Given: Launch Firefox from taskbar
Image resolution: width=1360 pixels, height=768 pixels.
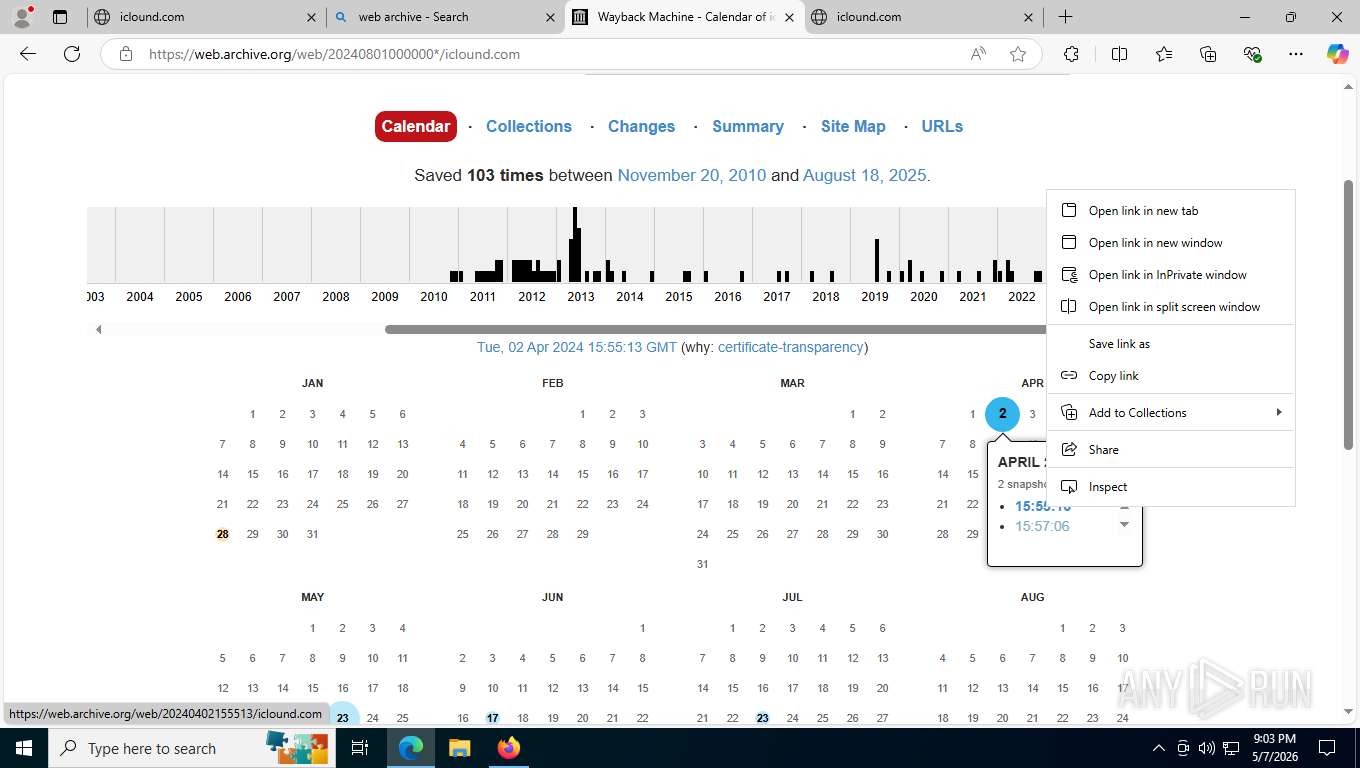Looking at the screenshot, I should point(509,748).
